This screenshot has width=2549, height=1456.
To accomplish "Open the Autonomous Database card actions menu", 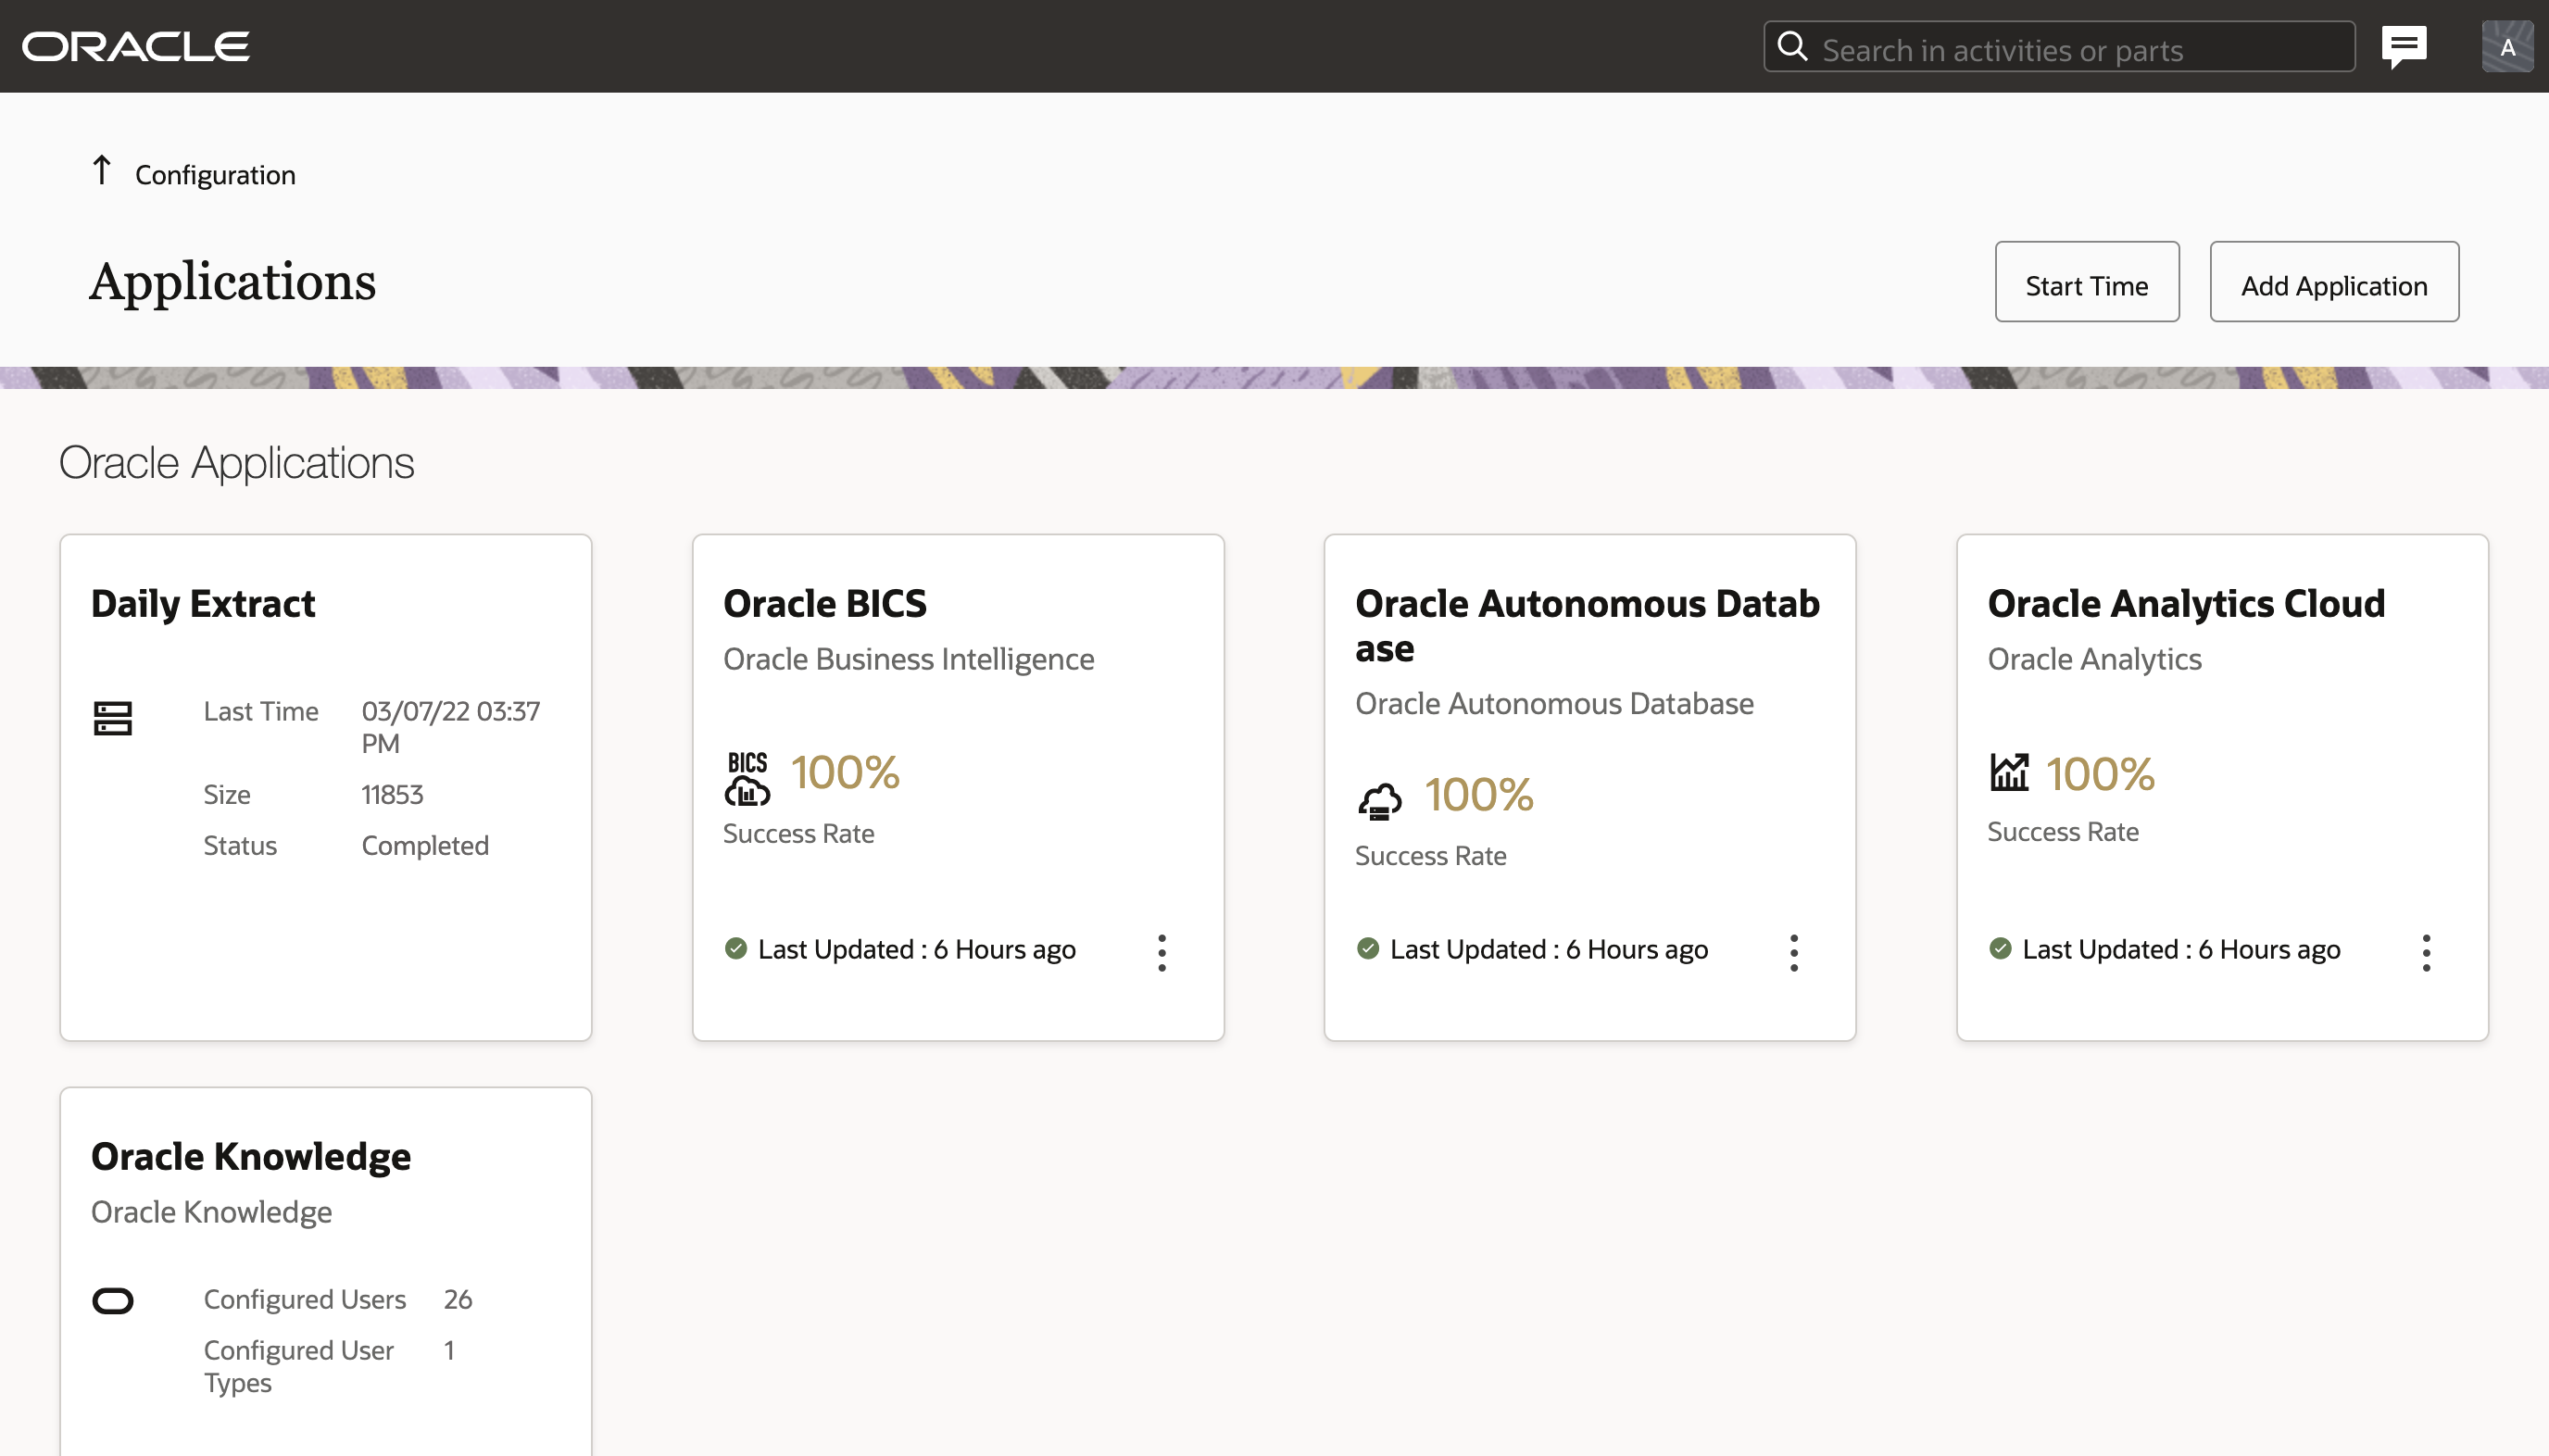I will click(x=1793, y=952).
